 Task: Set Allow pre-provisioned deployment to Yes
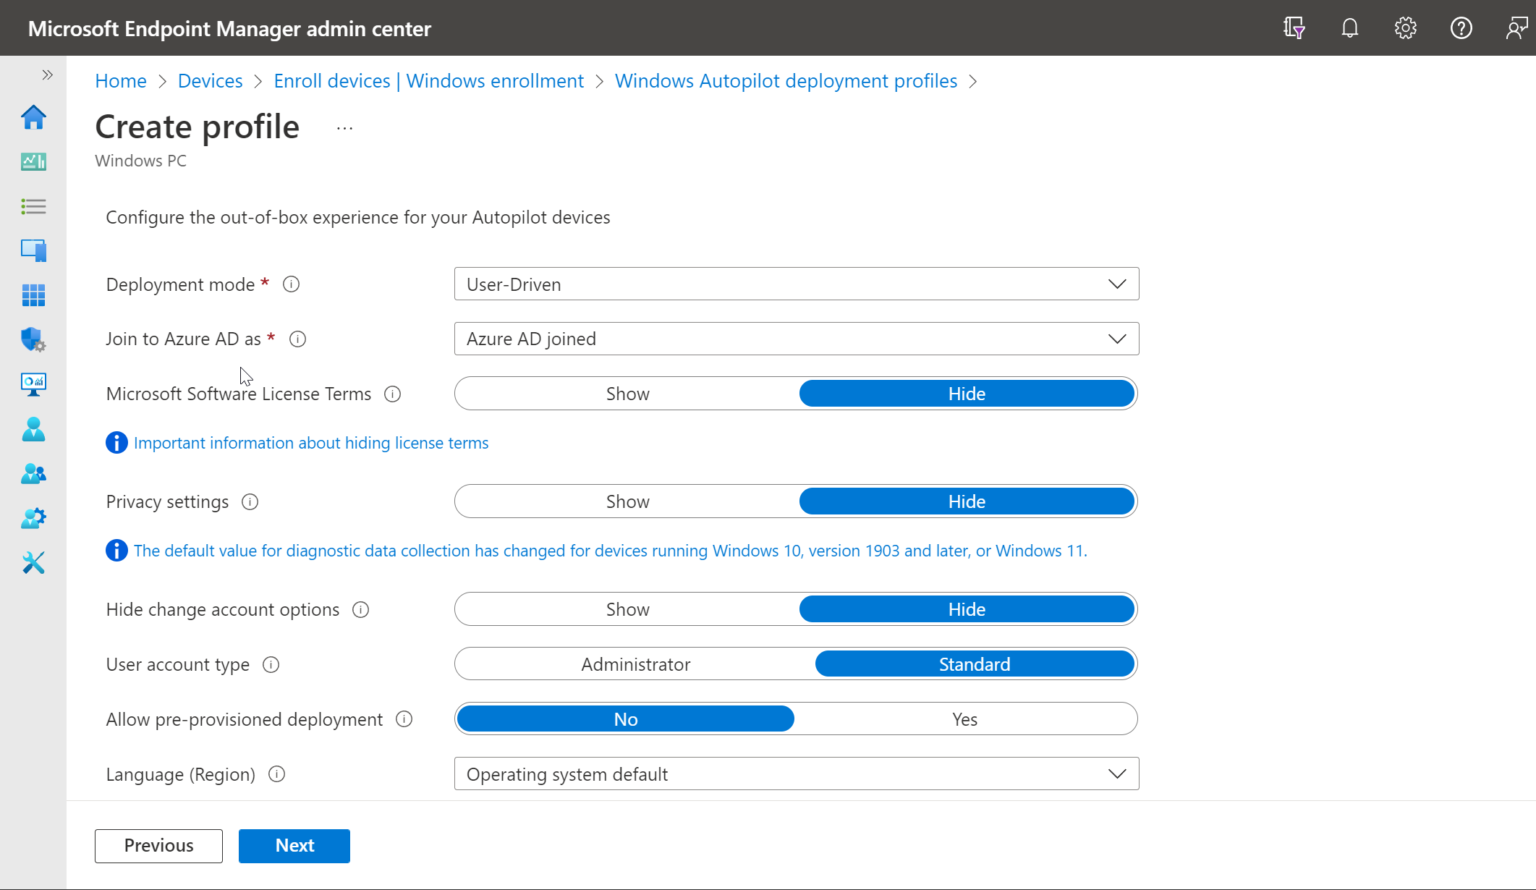click(x=964, y=718)
